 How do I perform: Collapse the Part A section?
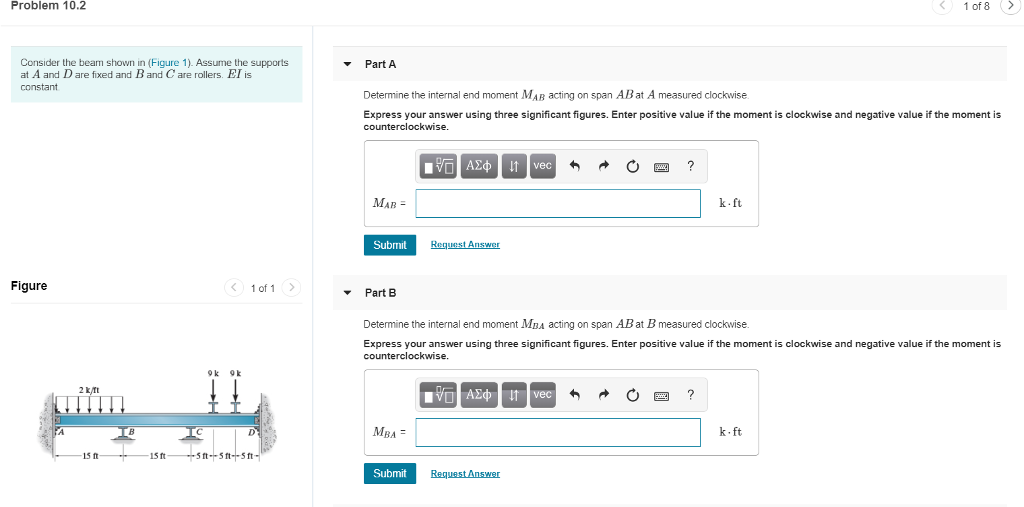click(347, 65)
